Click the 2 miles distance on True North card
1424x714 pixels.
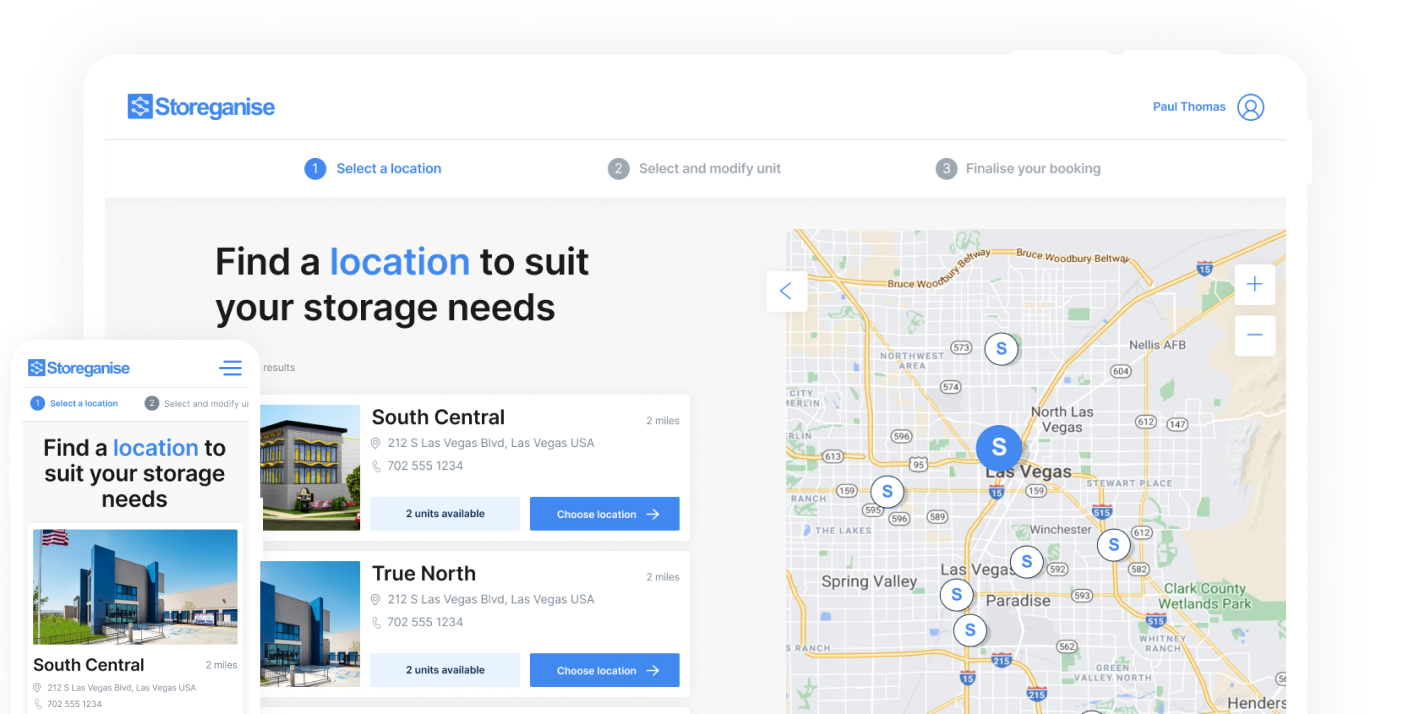[x=662, y=577]
